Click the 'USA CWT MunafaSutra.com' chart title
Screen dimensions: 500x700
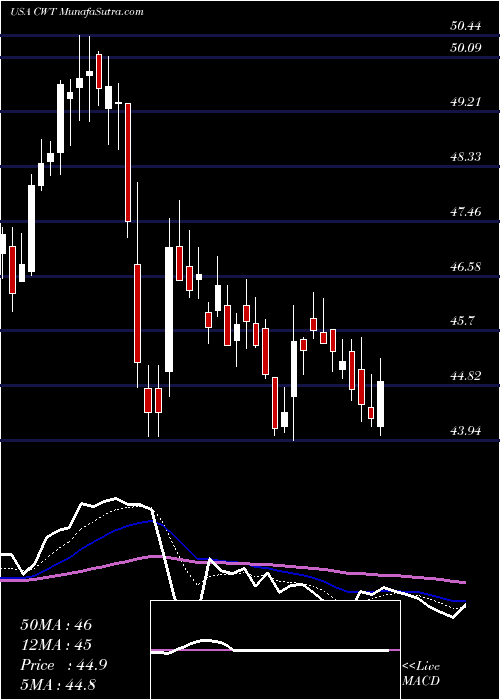[x=77, y=12]
